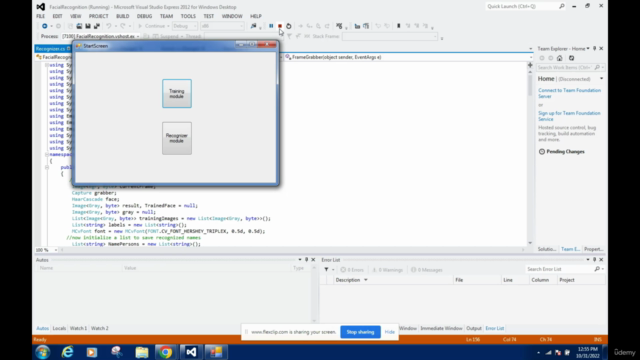Viewport: 640px width, 360px height.
Task: Click the Navigate Backward toolbar icon
Action: click(44, 26)
